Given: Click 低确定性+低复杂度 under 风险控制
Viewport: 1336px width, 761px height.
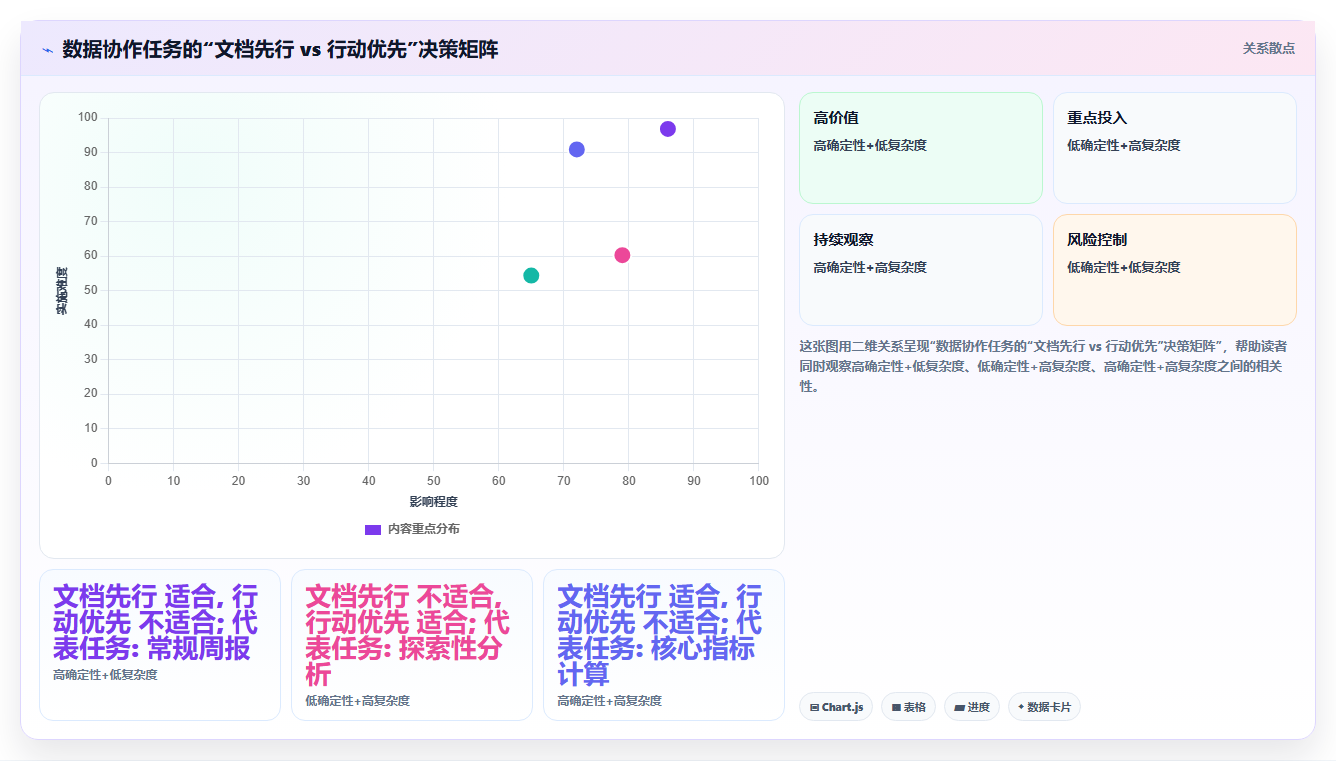Looking at the screenshot, I should tap(1124, 267).
